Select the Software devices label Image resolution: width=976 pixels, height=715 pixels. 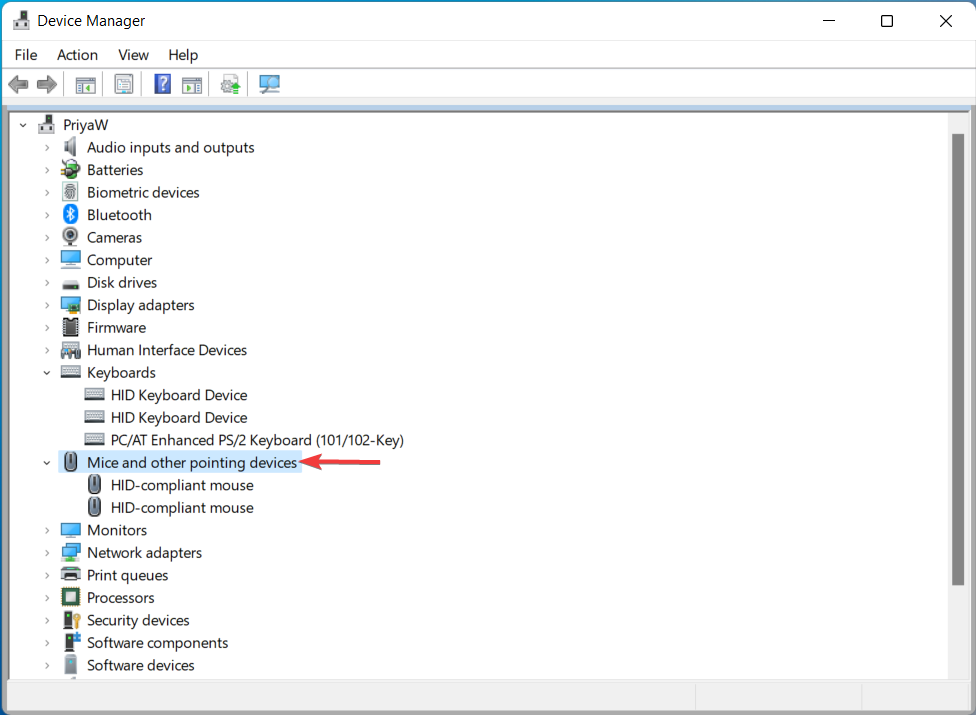click(141, 665)
